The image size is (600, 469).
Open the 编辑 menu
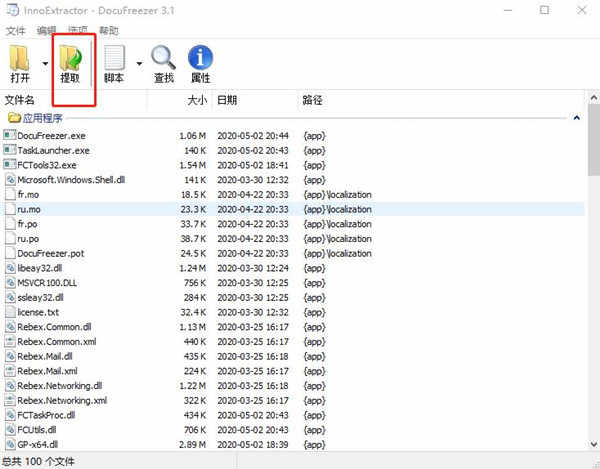pos(46,31)
